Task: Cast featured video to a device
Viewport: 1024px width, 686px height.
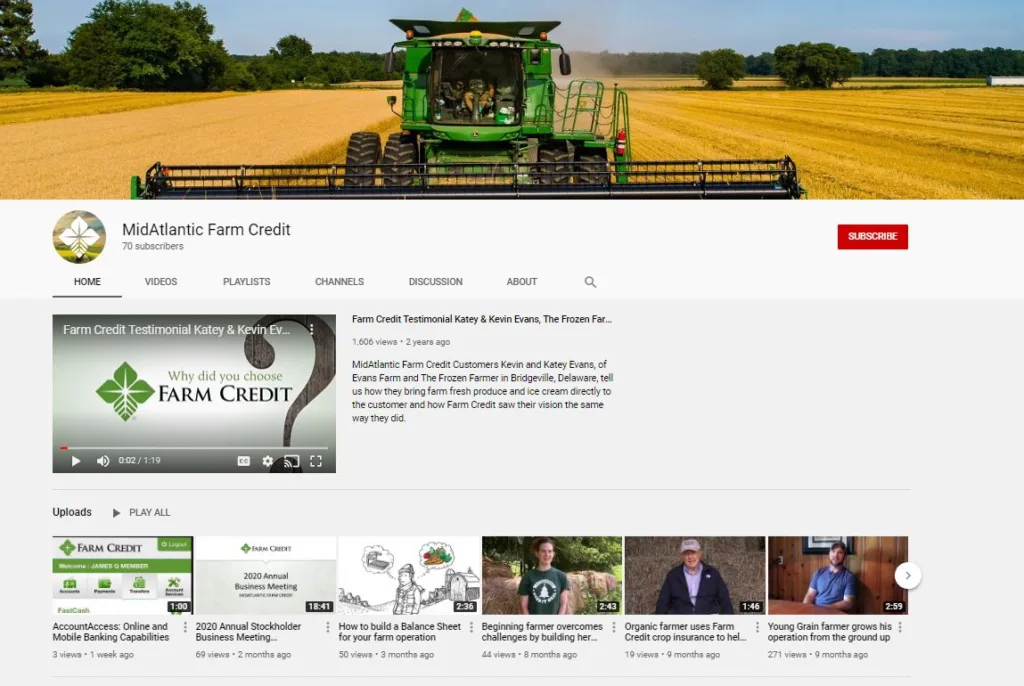Action: 292,461
